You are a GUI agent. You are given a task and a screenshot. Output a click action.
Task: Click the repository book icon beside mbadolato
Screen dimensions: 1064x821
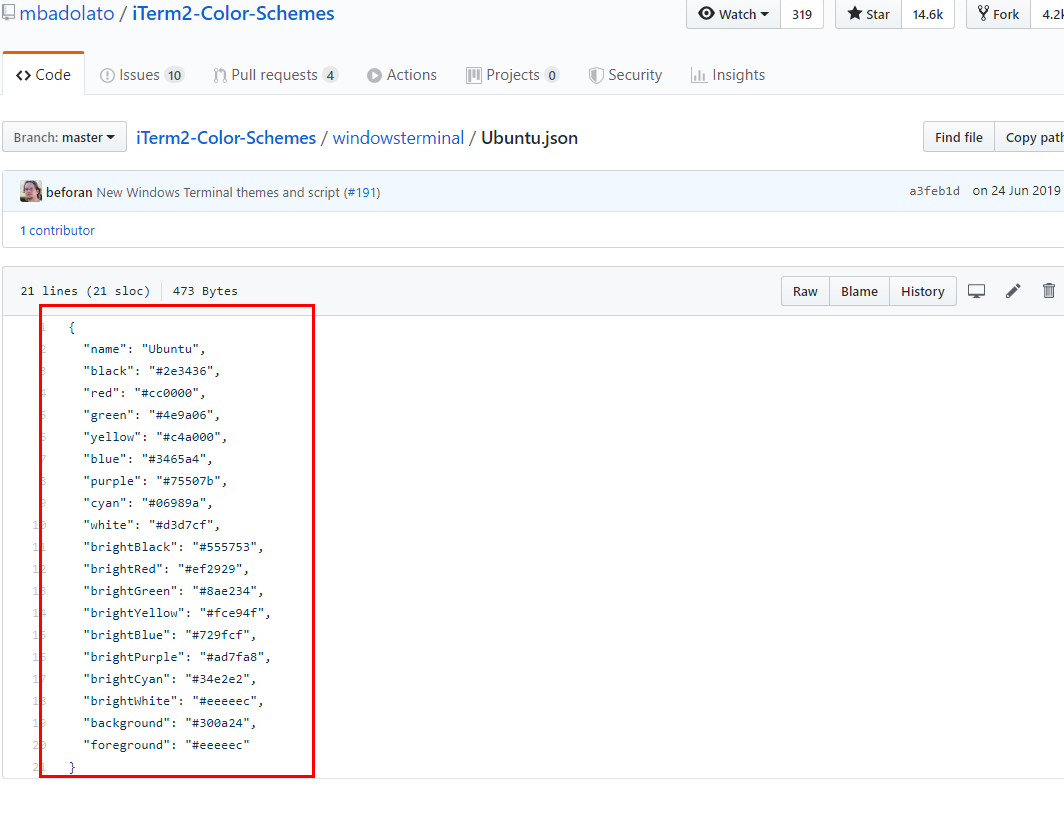pos(10,13)
